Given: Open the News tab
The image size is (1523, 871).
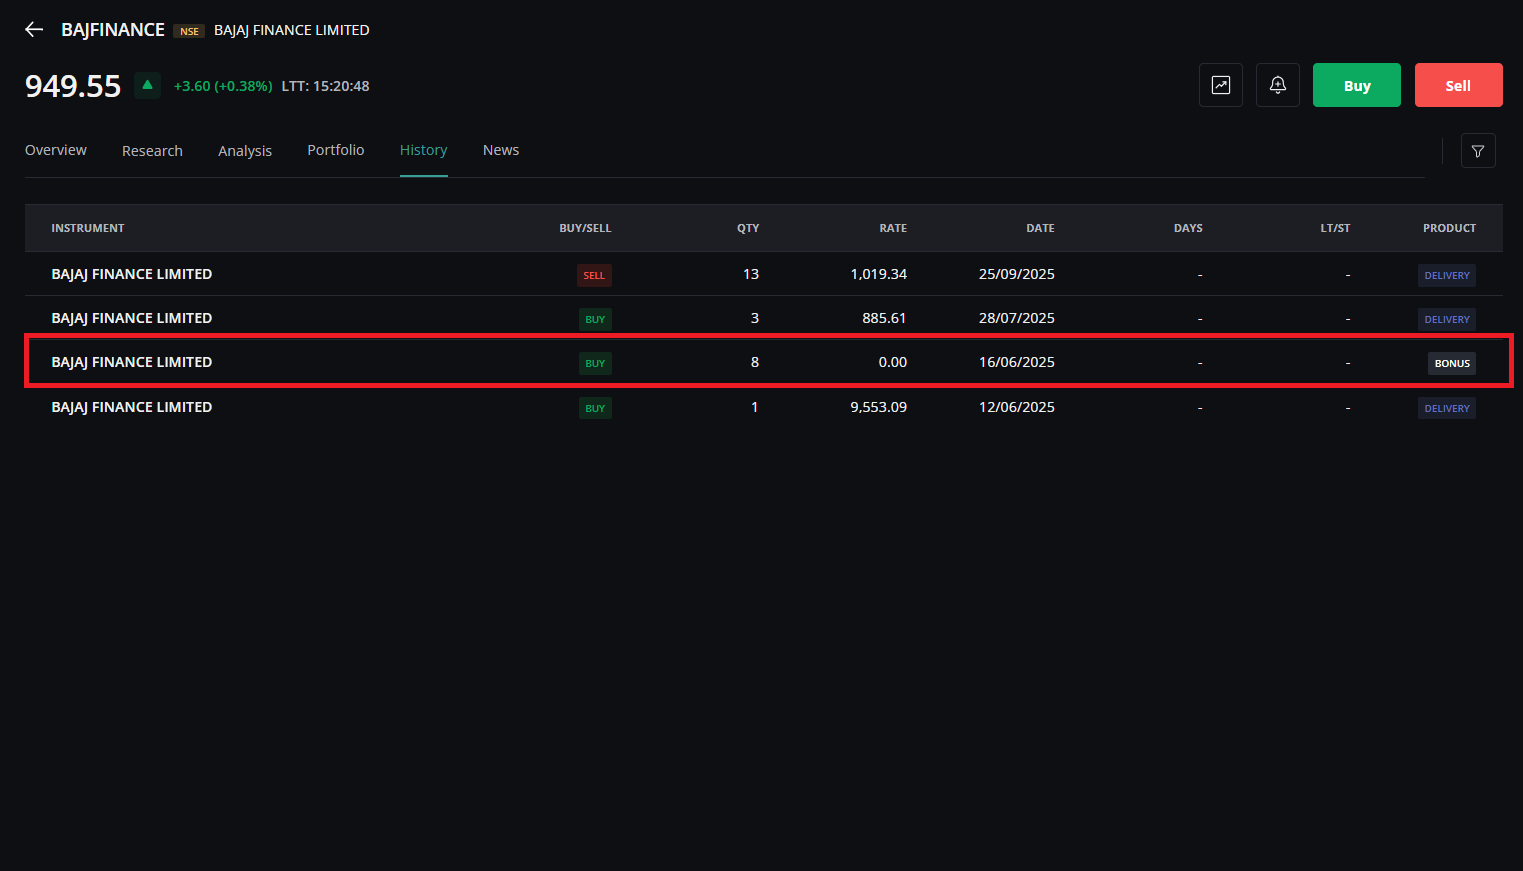Looking at the screenshot, I should point(501,150).
